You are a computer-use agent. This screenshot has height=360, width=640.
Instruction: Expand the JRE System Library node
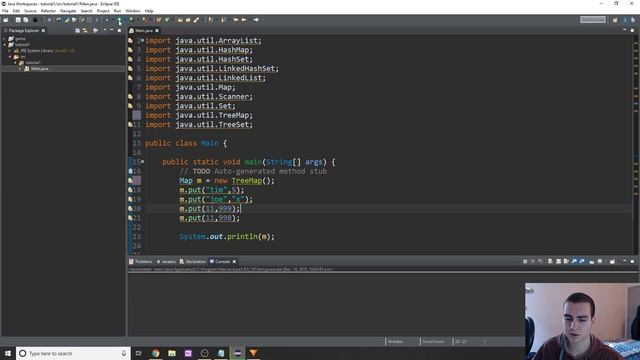[x=10, y=51]
